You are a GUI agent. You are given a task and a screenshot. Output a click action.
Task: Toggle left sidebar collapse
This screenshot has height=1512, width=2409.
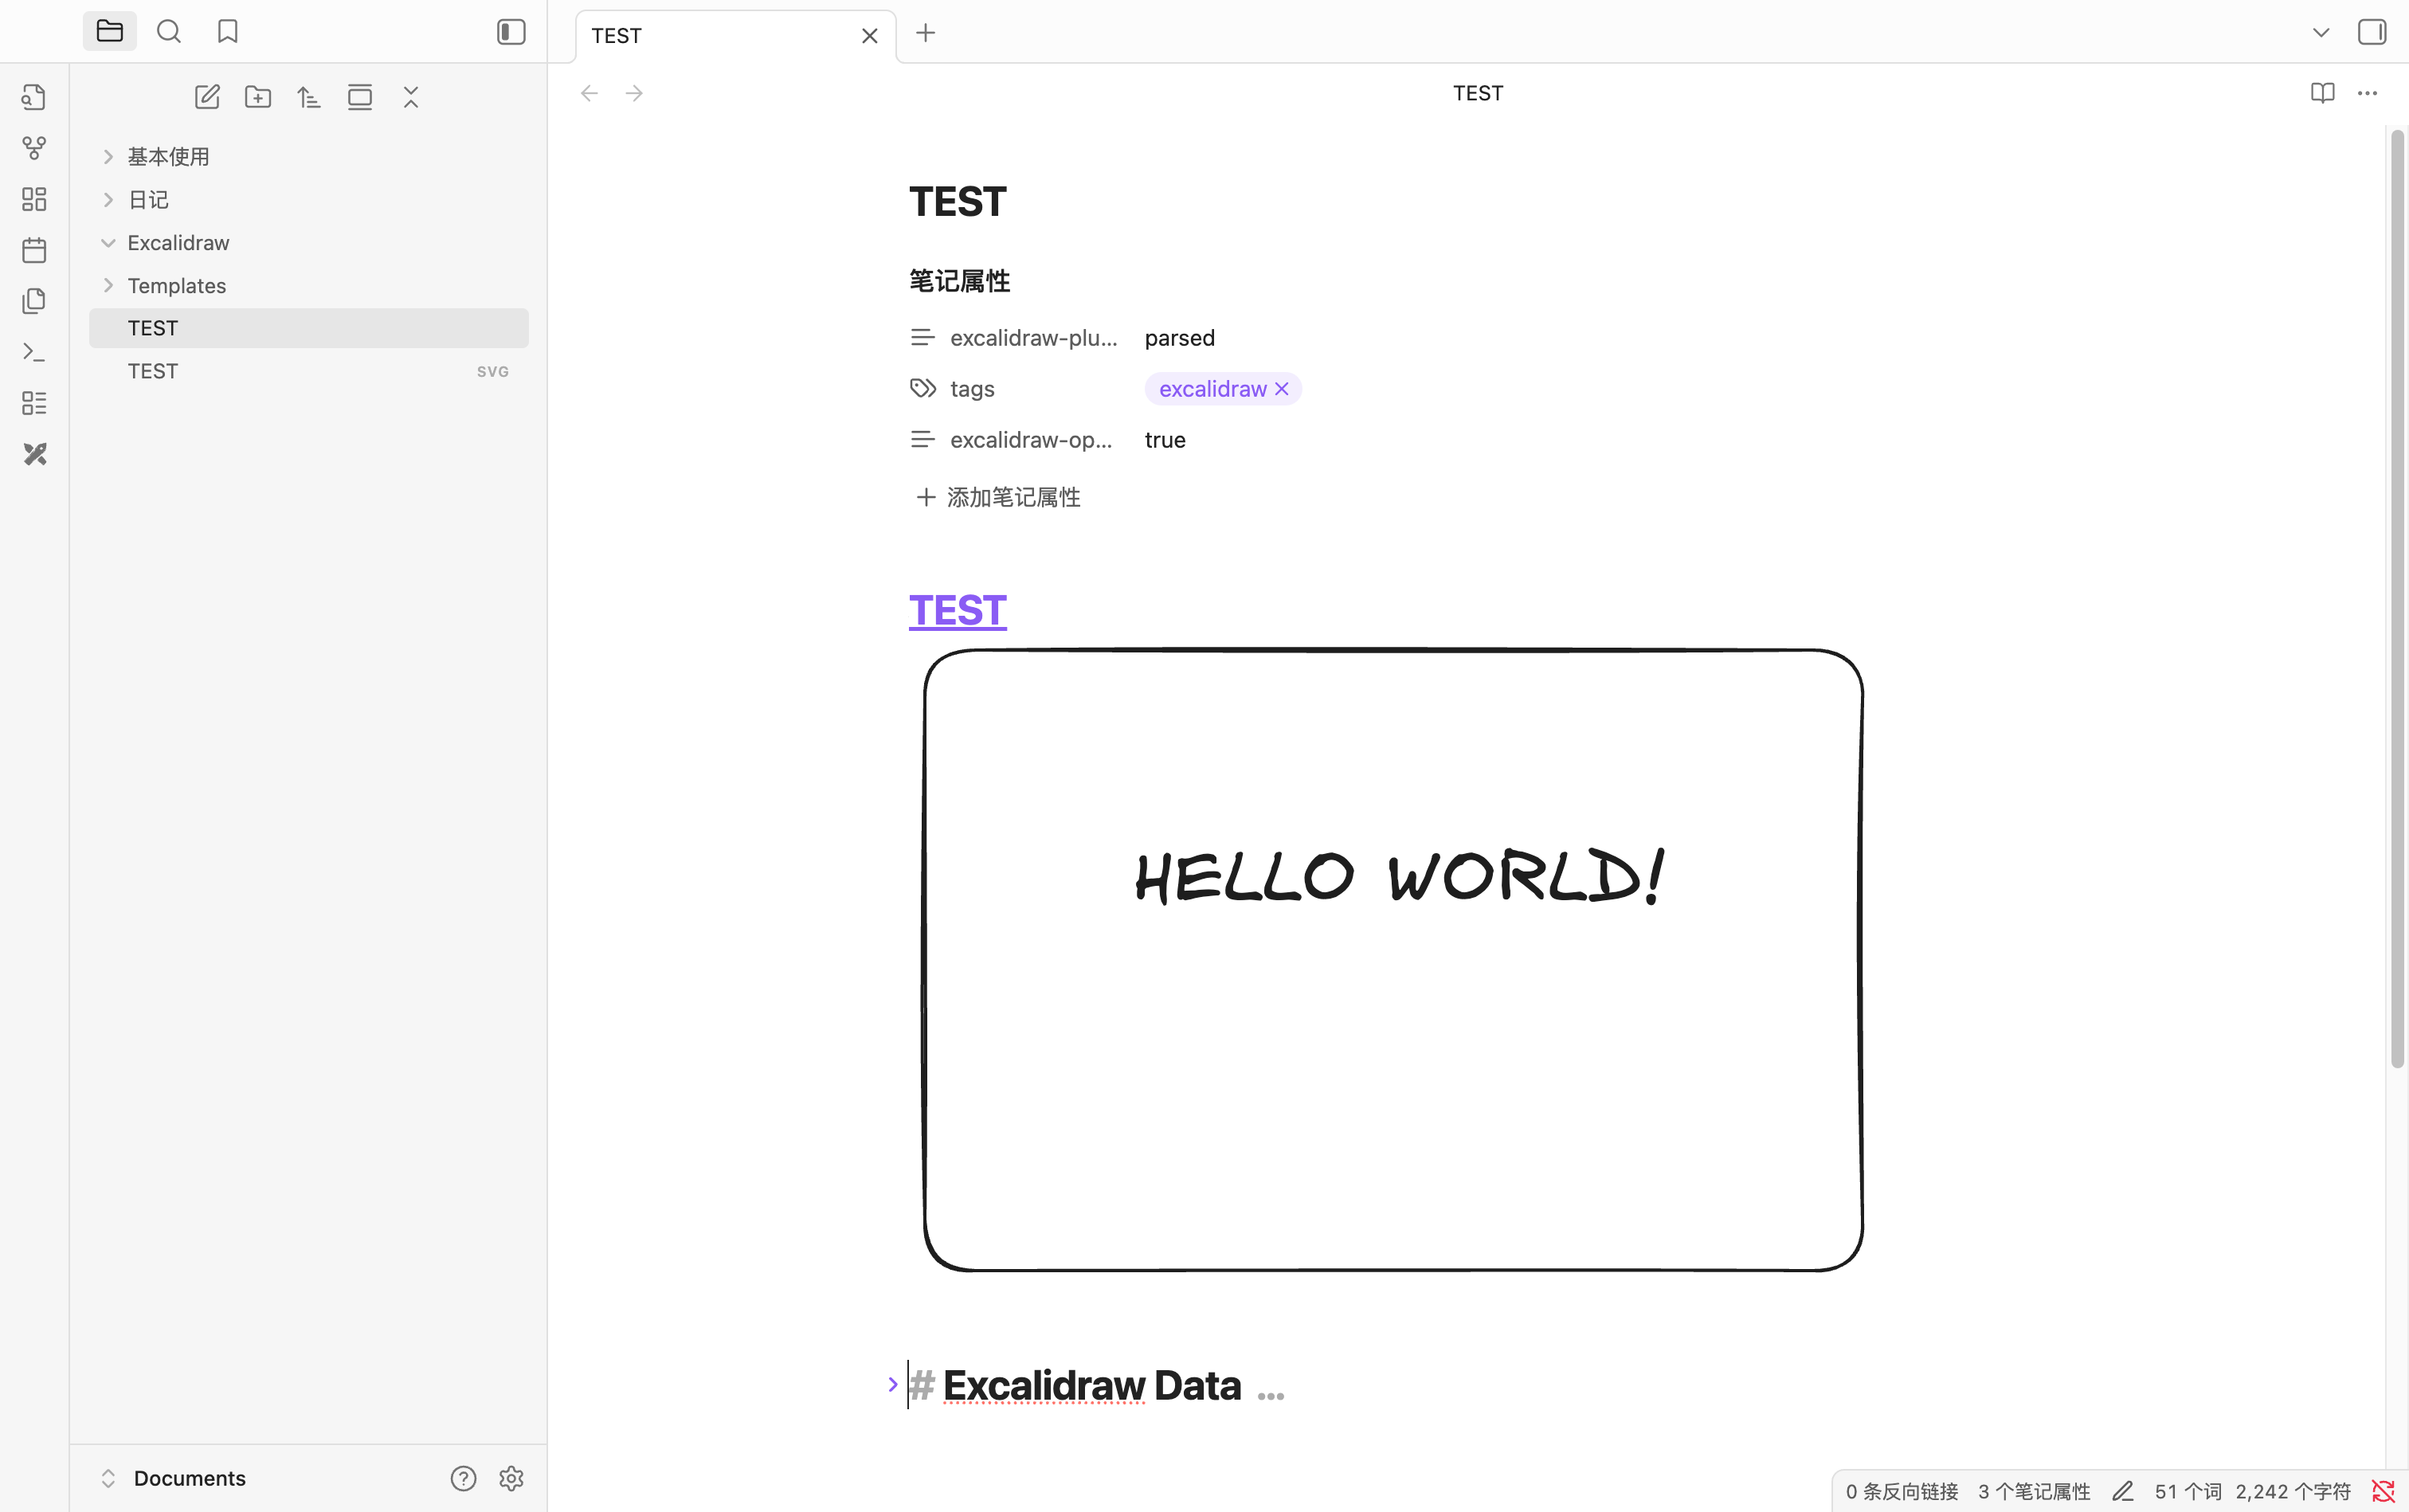pyautogui.click(x=511, y=32)
